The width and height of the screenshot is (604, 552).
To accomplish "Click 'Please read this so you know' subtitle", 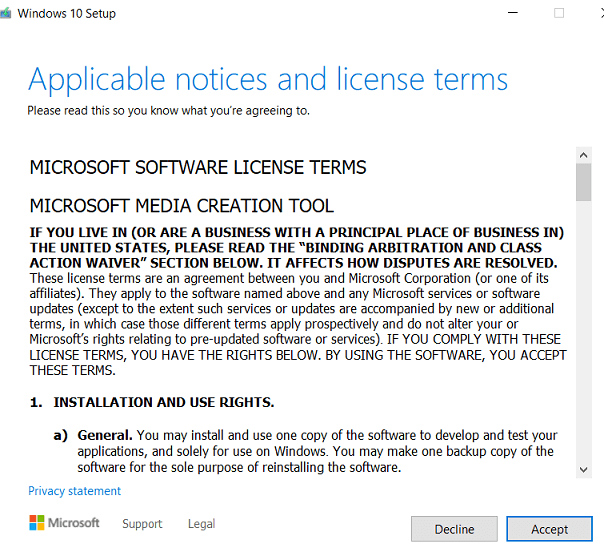I will [168, 111].
